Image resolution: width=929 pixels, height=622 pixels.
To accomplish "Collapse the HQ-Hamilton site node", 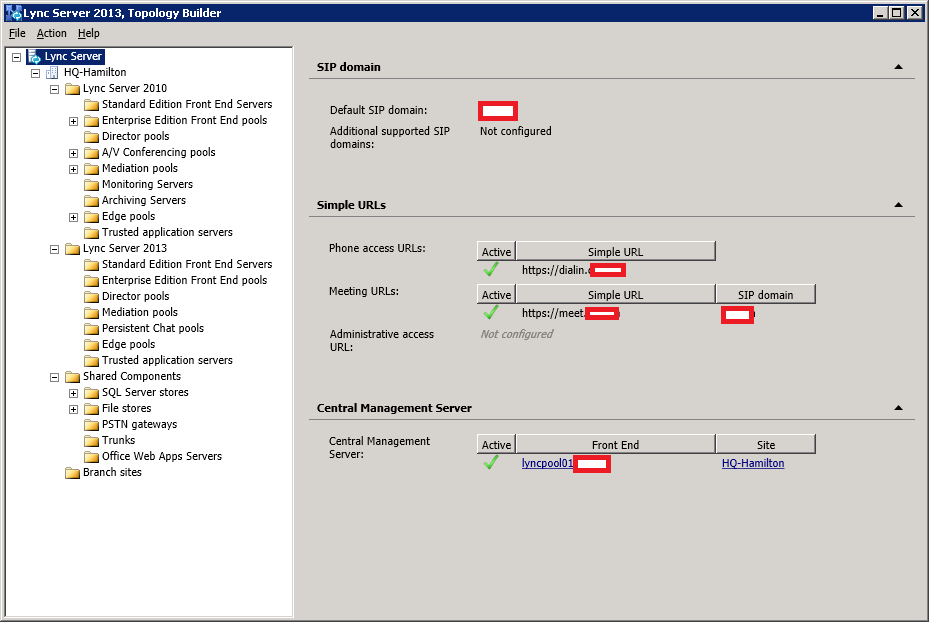I will tap(36, 73).
